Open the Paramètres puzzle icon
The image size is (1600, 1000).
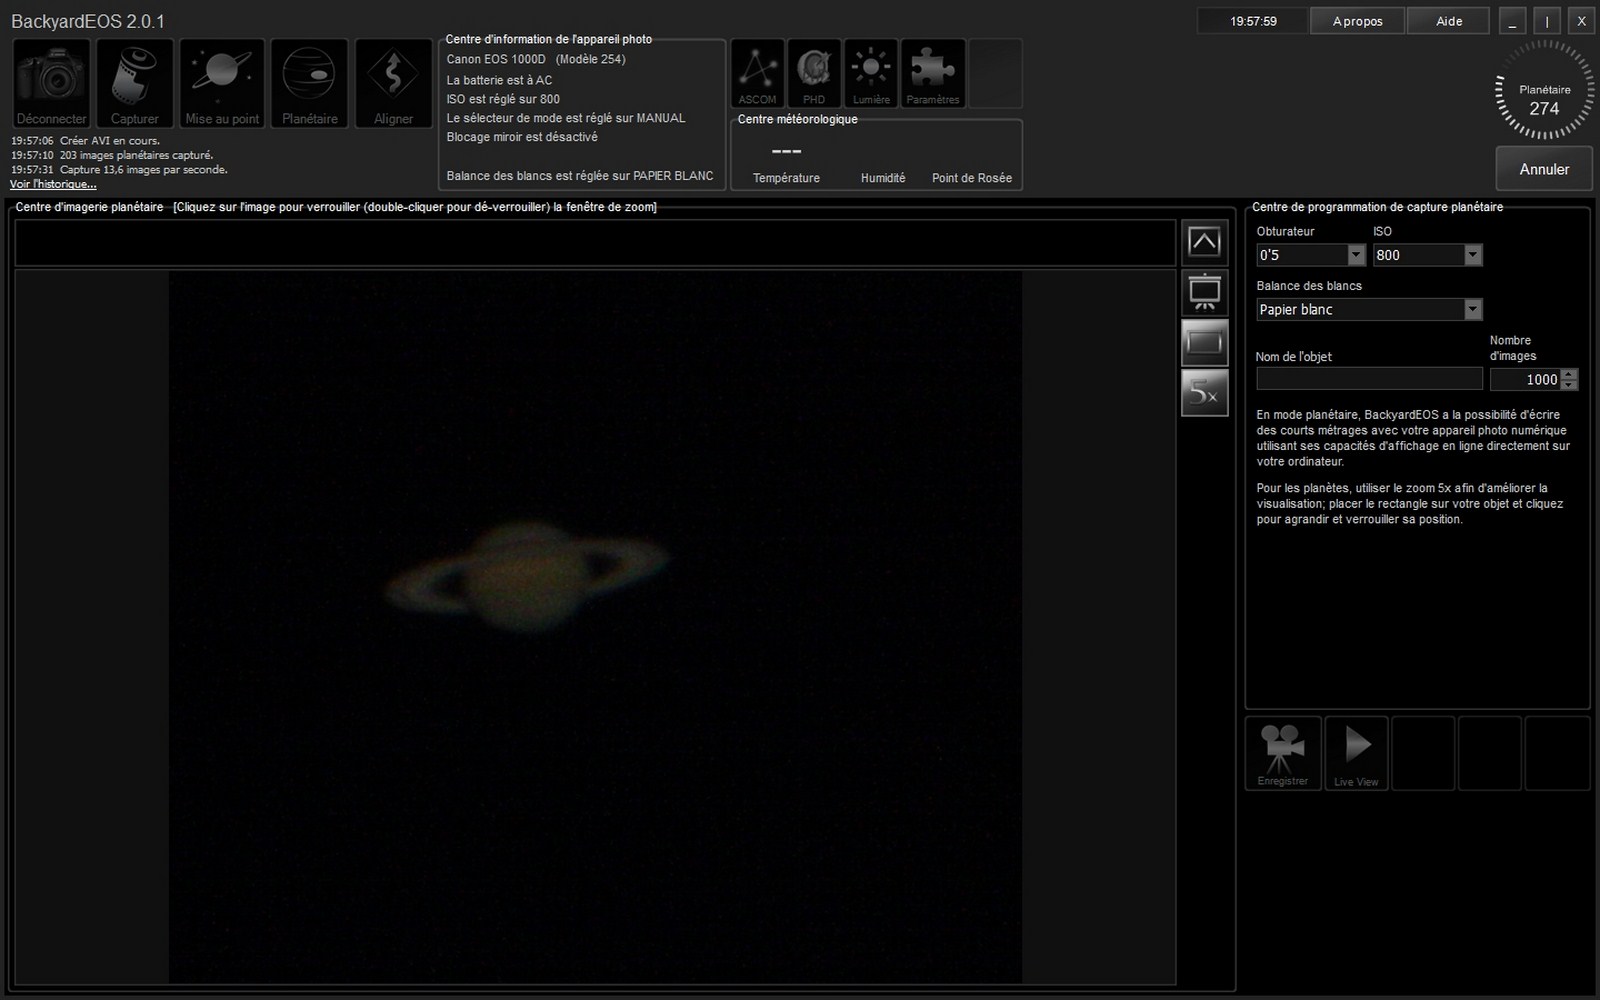point(933,74)
